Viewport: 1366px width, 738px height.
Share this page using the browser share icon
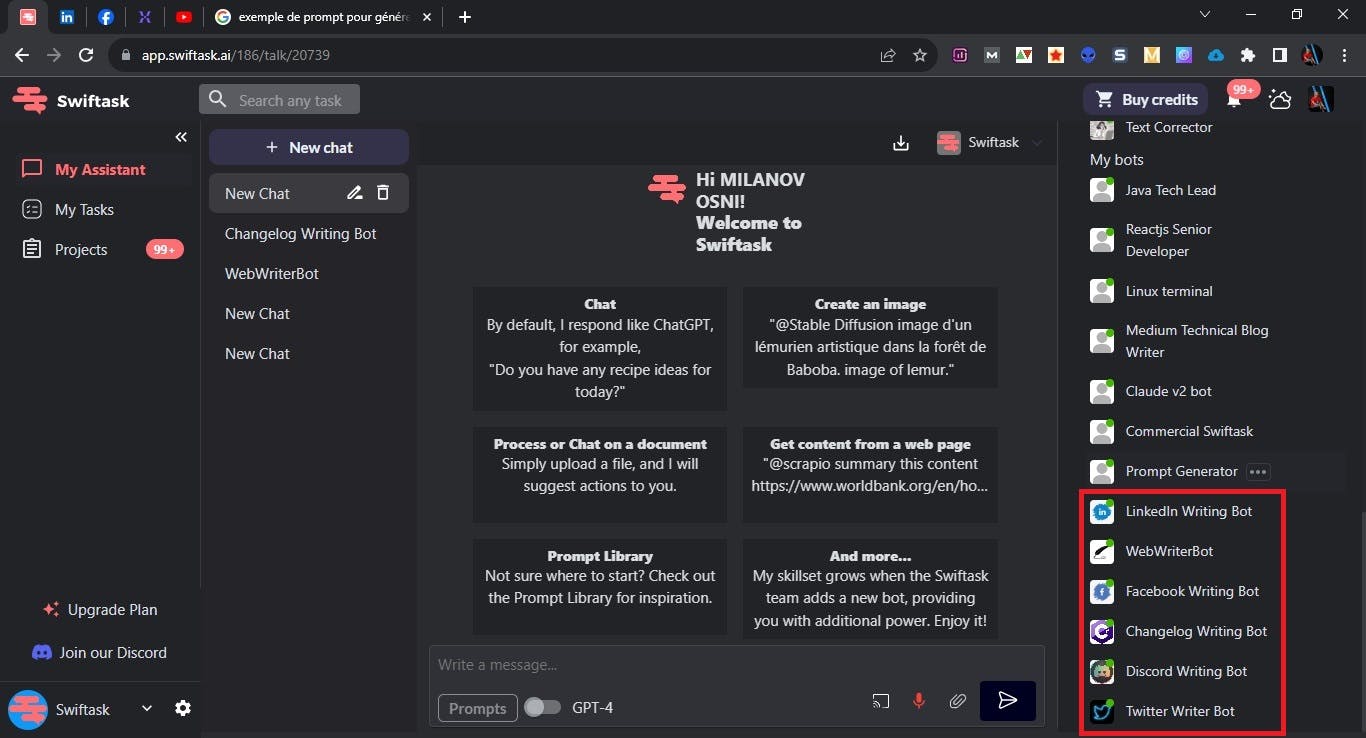888,55
